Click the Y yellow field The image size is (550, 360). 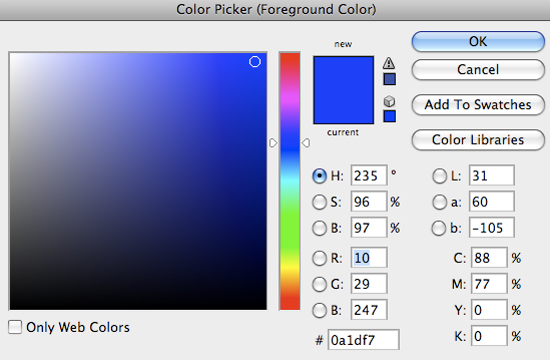(489, 310)
